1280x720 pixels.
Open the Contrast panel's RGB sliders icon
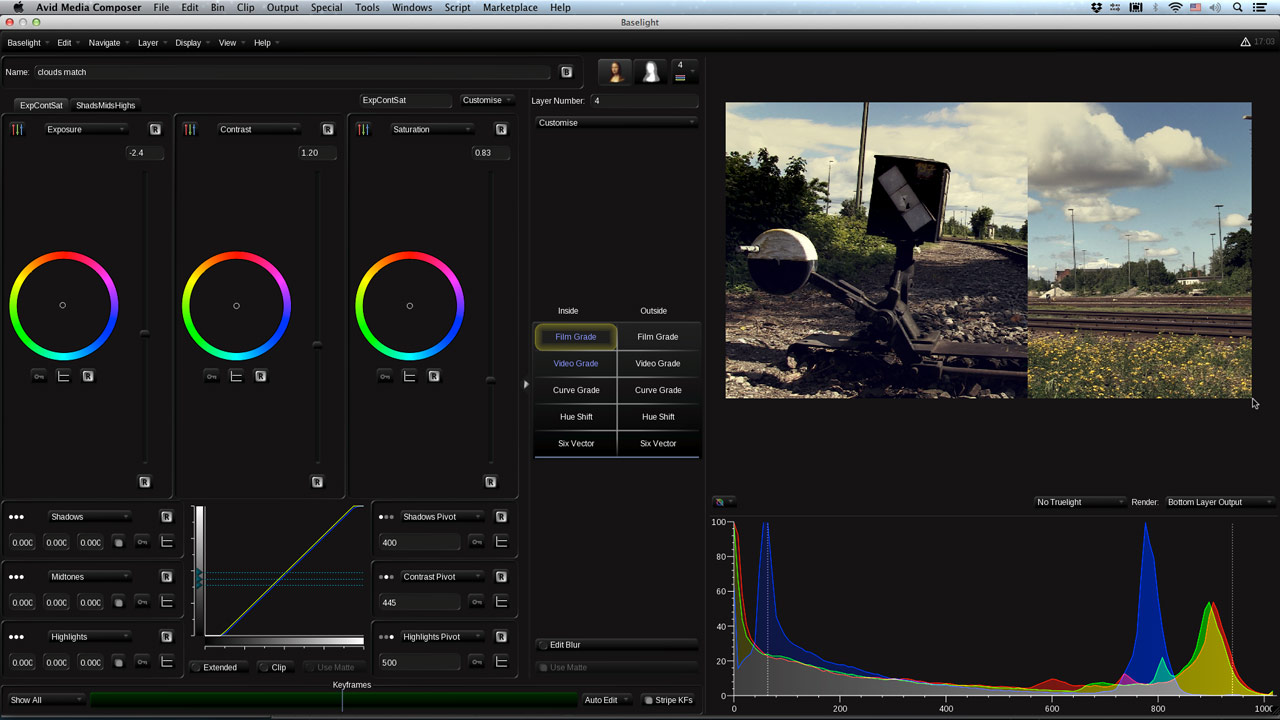(190, 129)
